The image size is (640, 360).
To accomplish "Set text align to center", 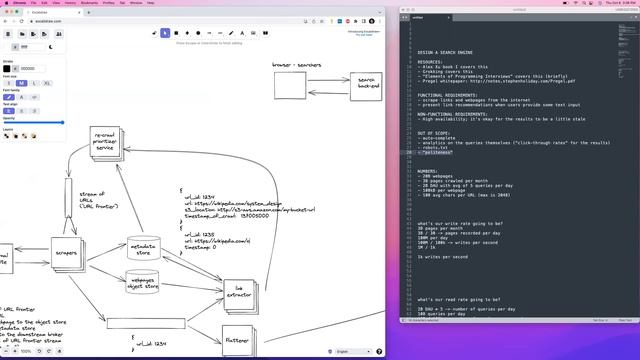I will pos(21,111).
